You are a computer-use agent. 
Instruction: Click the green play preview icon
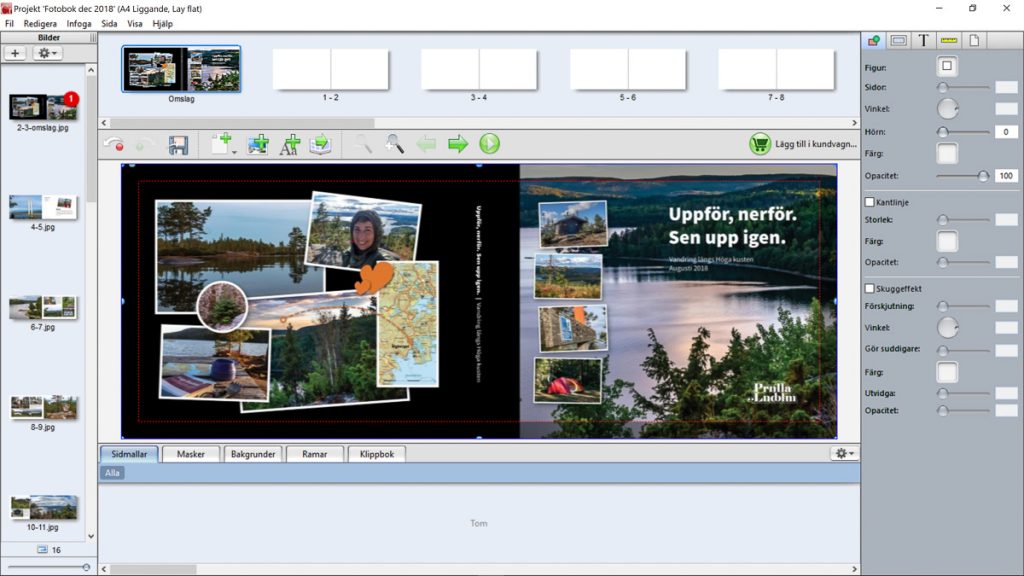click(x=489, y=144)
